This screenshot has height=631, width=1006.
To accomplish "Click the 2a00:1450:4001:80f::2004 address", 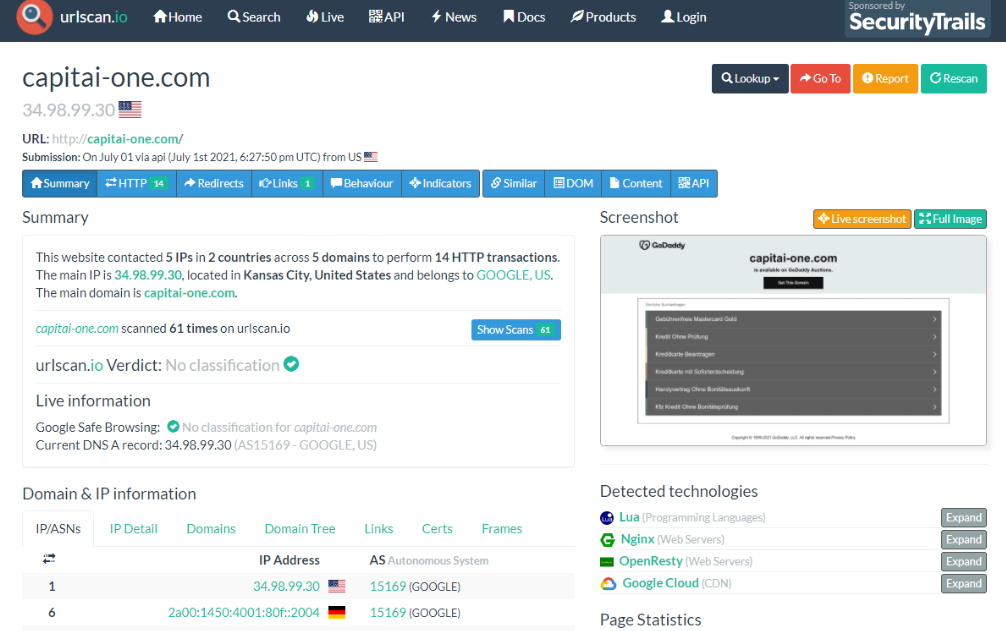I will 244,612.
